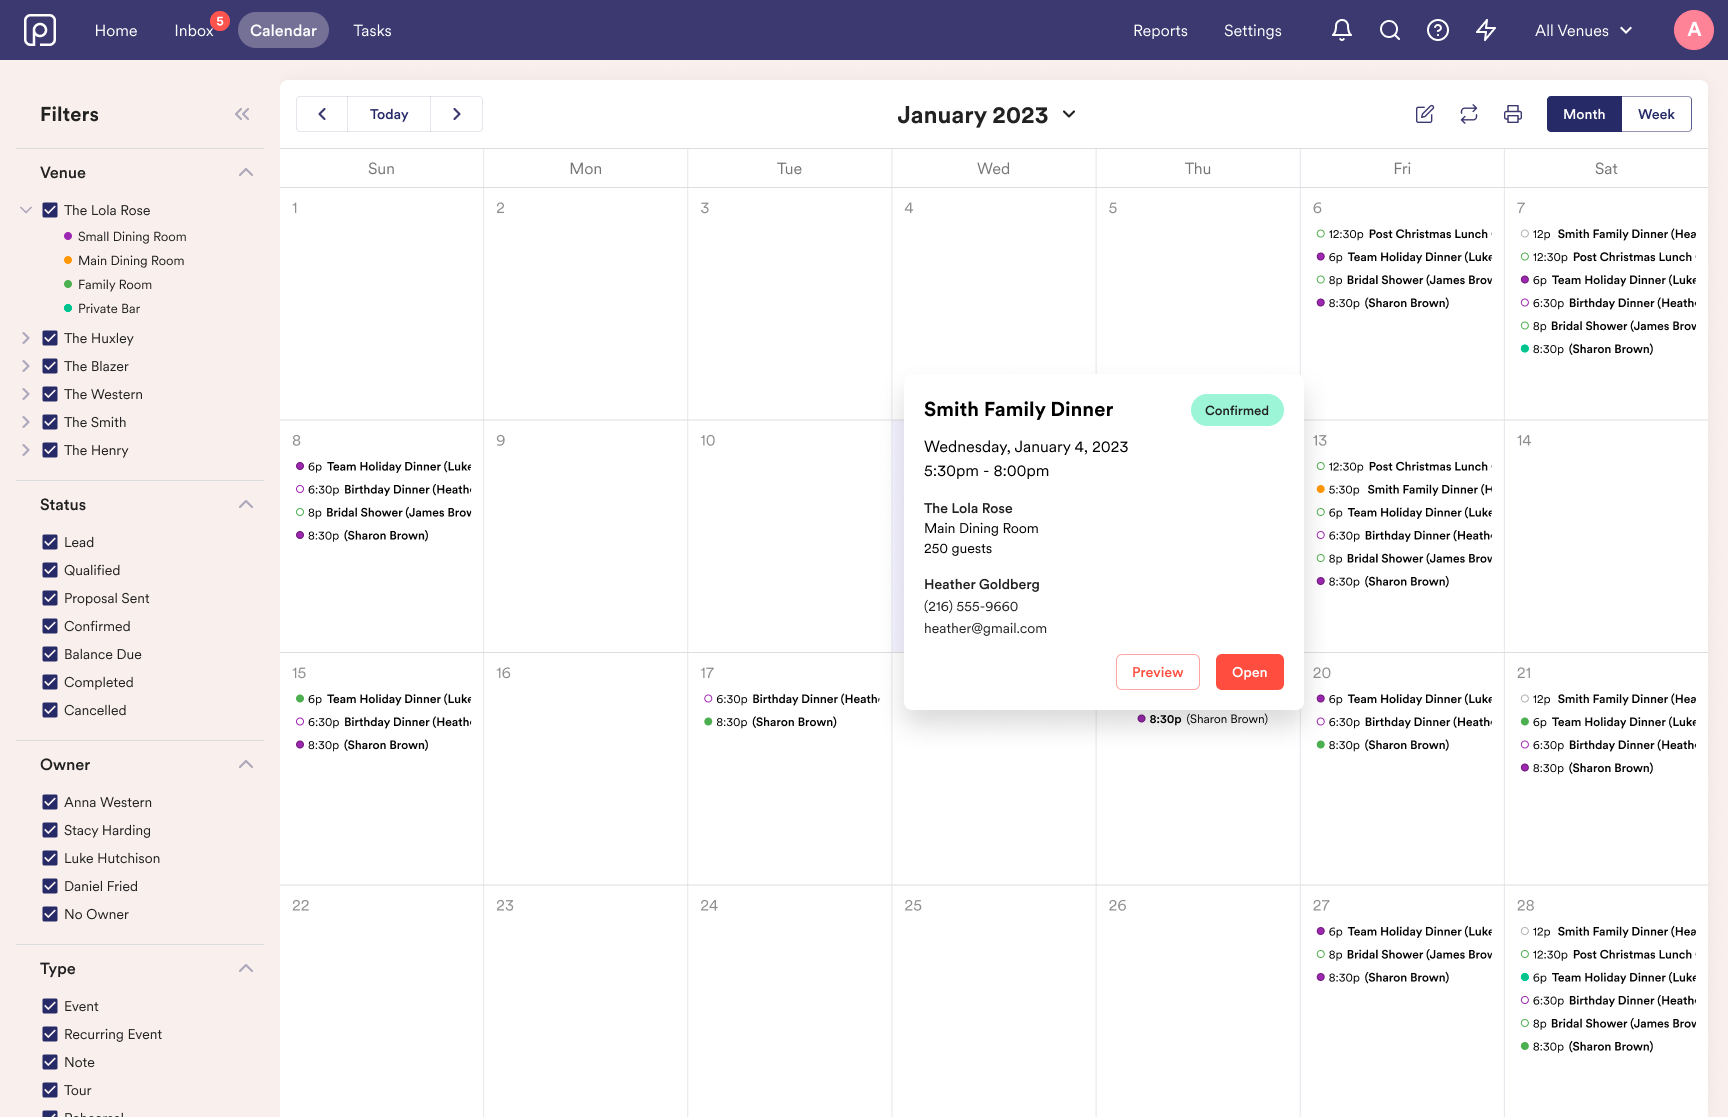This screenshot has height=1117, width=1728.
Task: Open the notifications bell
Action: (1341, 30)
